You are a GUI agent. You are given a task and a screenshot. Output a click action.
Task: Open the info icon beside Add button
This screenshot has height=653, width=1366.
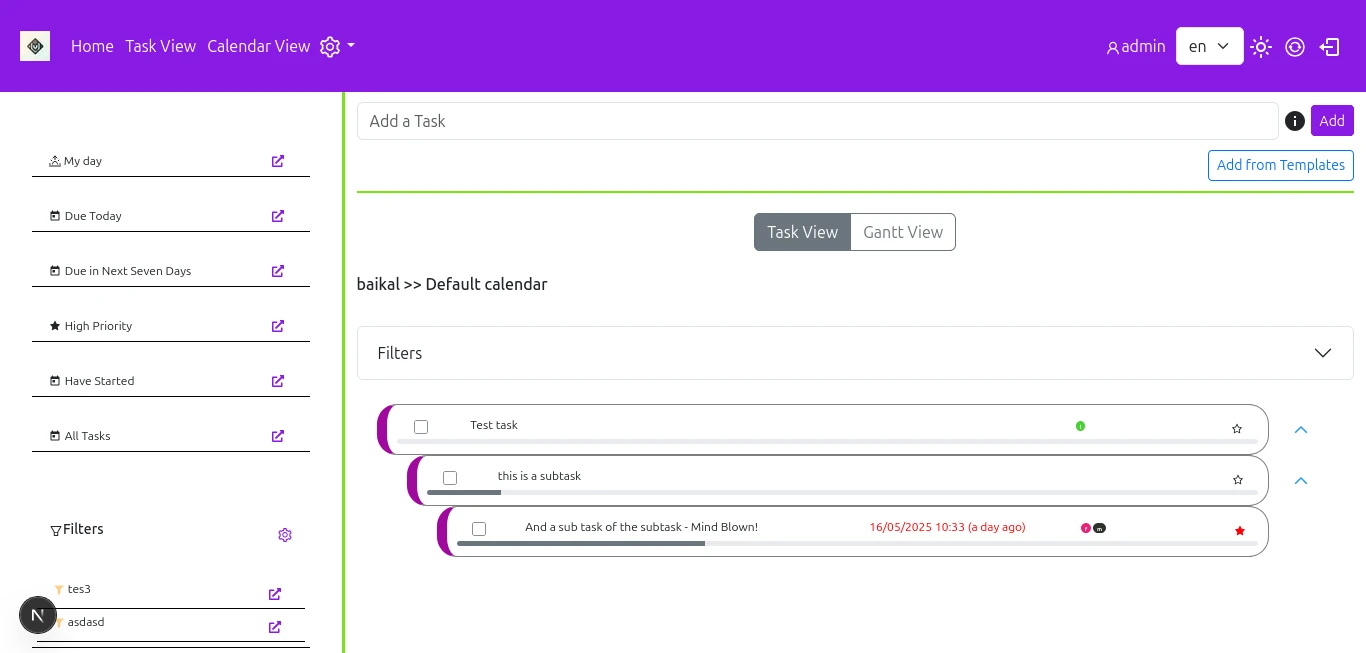pos(1295,121)
